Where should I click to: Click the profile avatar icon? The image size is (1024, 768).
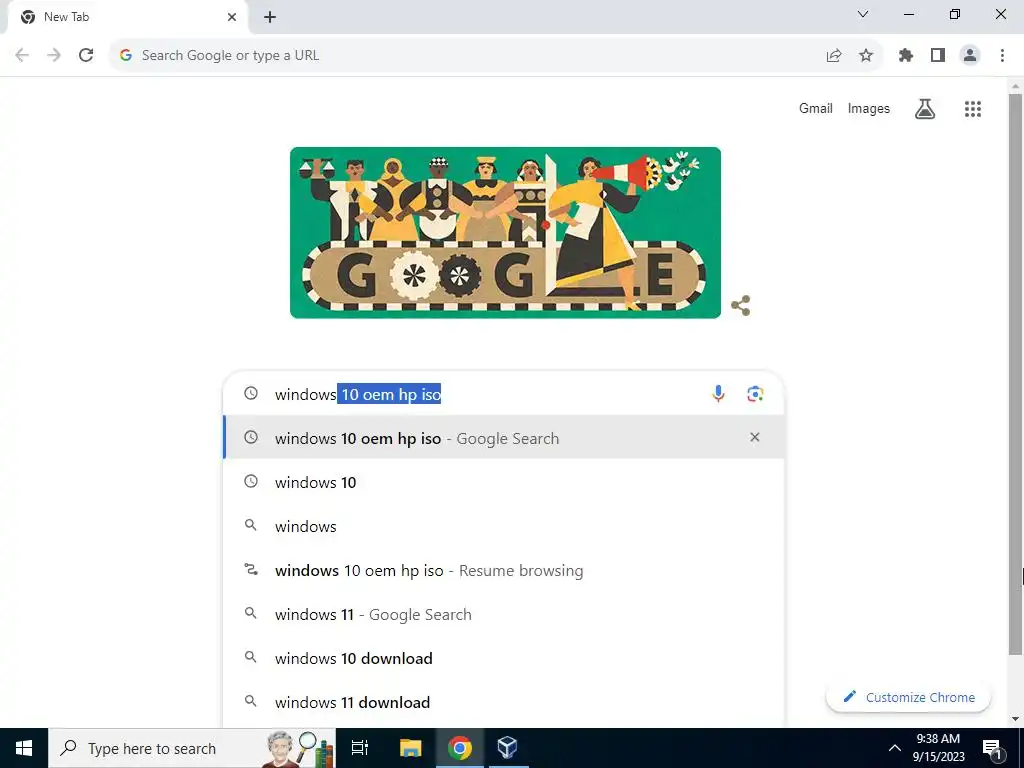[x=970, y=56]
